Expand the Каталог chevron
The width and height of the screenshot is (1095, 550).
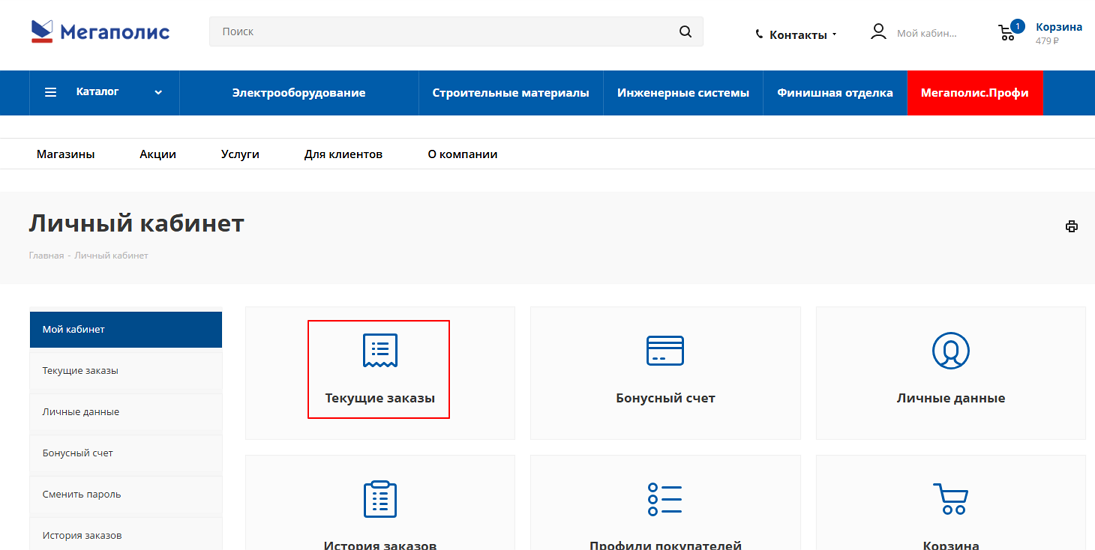tap(159, 92)
